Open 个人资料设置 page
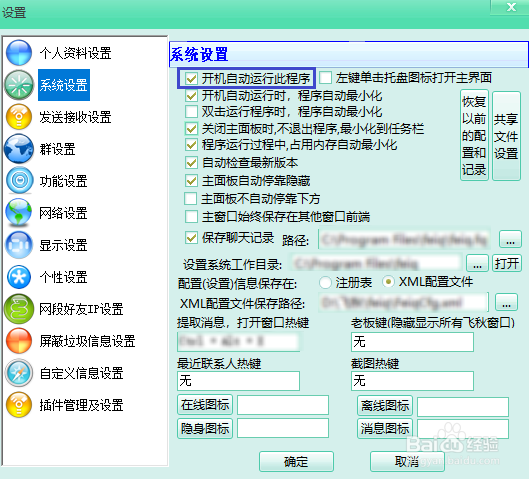Viewport: 529px width, 479px height. pos(75,53)
